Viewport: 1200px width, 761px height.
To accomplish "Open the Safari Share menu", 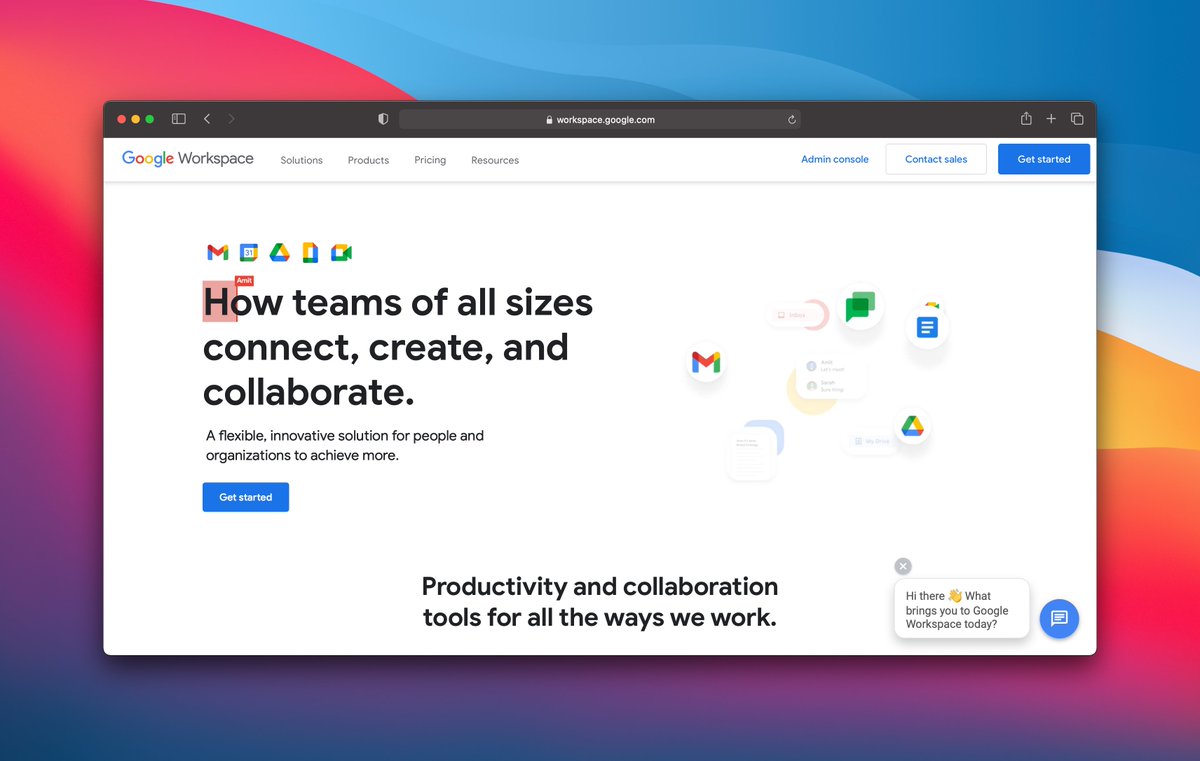I will pyautogui.click(x=1026, y=118).
